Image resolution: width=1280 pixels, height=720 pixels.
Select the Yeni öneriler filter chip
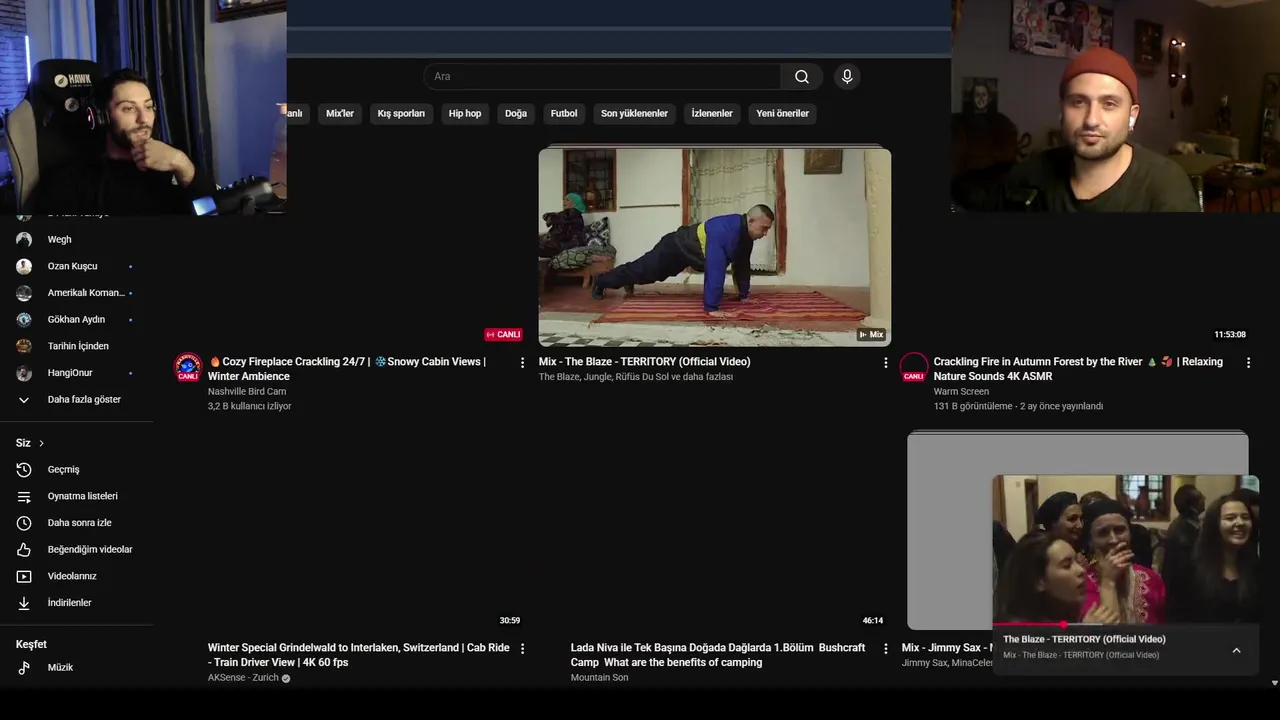782,114
